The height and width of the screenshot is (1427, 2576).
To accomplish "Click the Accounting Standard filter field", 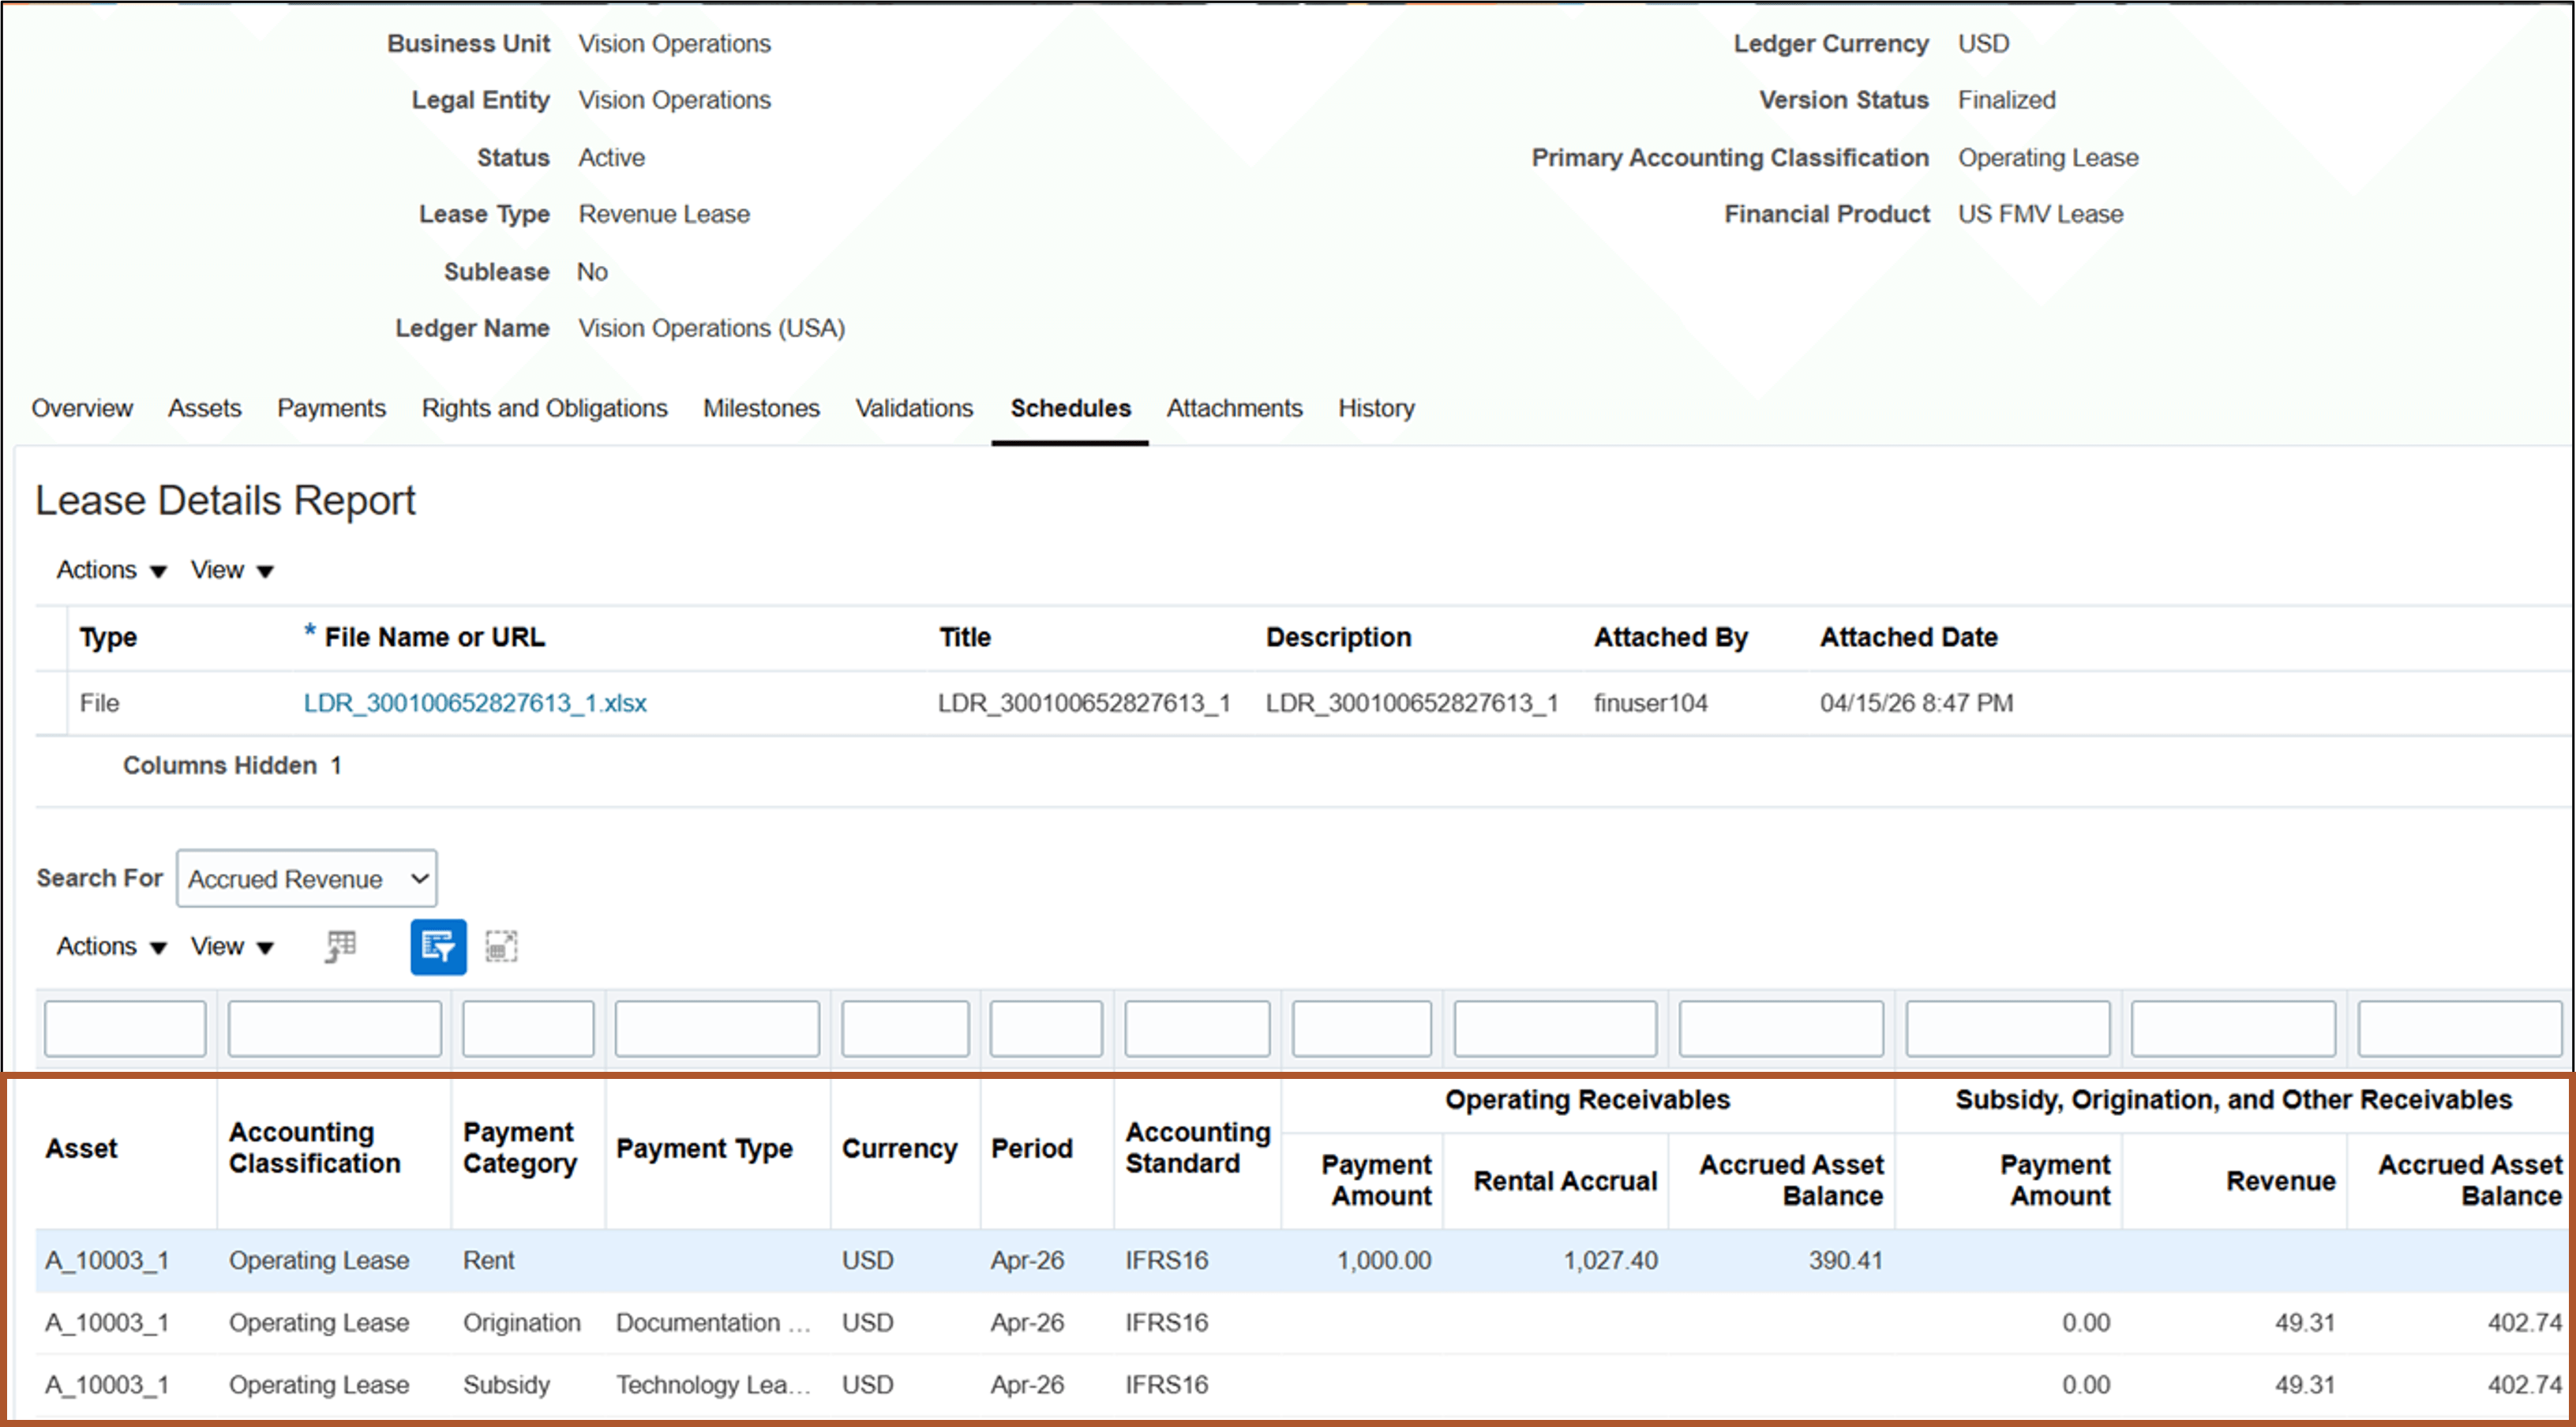I will (1197, 1028).
